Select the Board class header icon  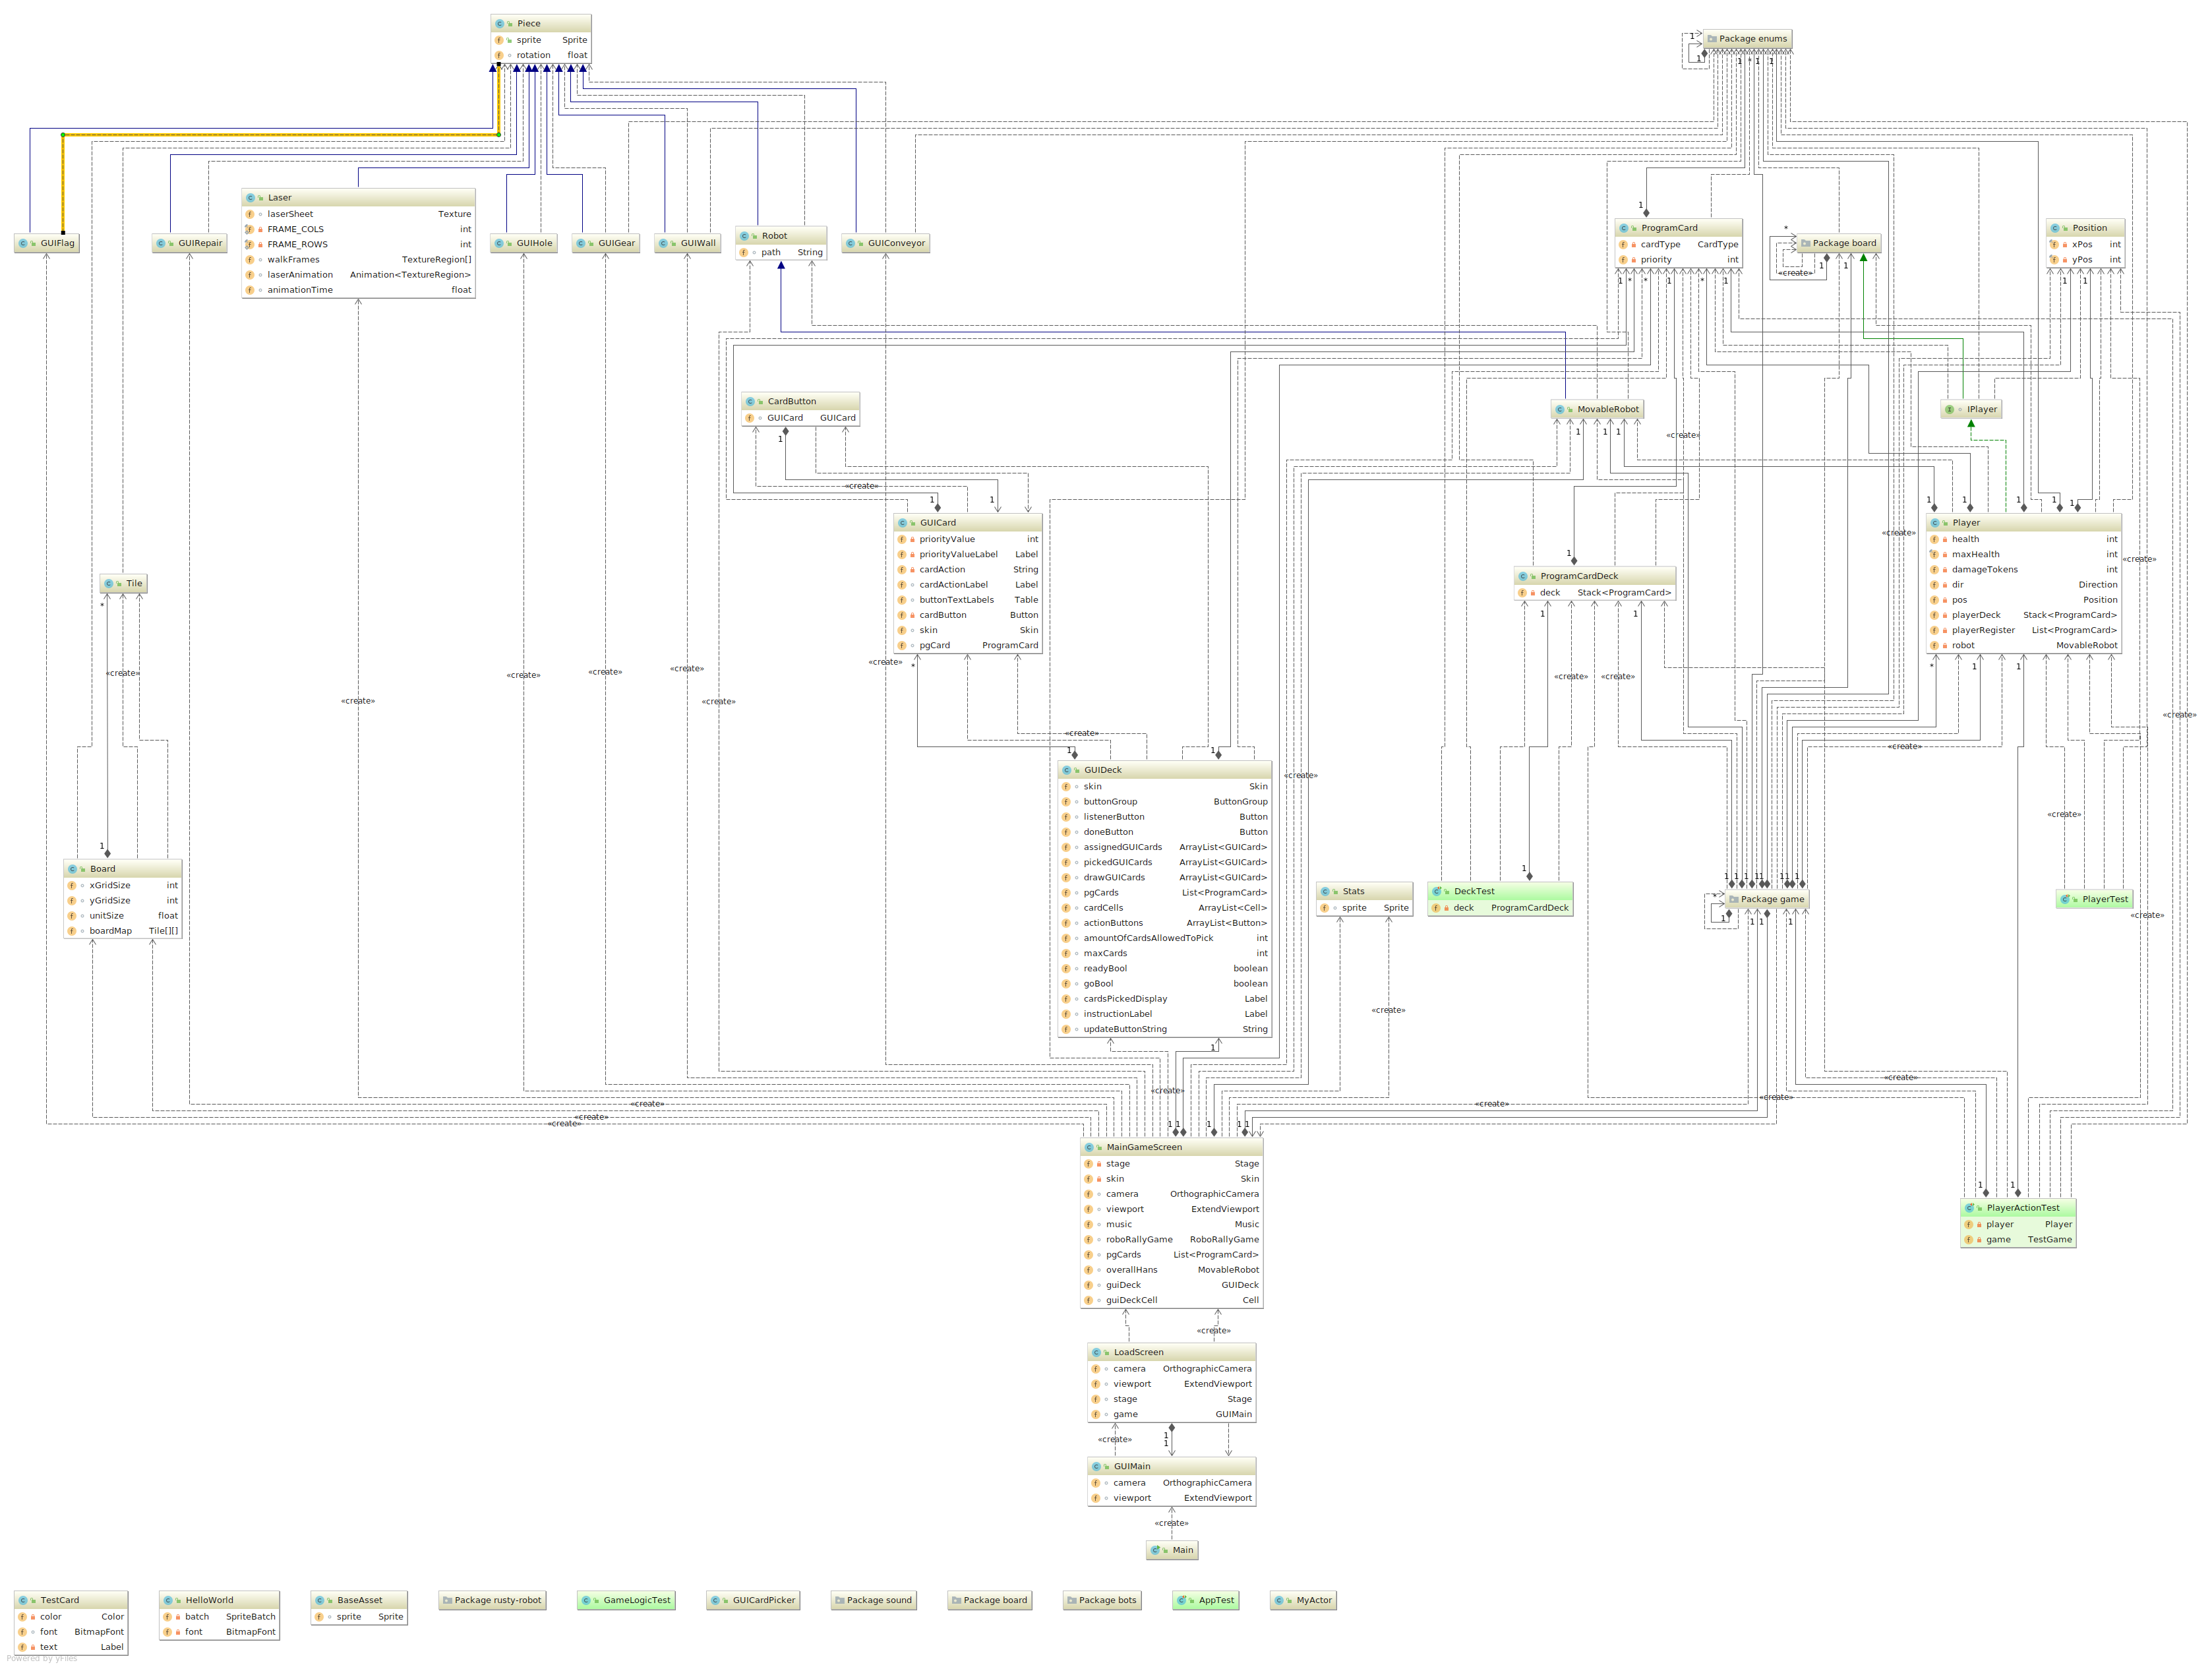[73, 869]
